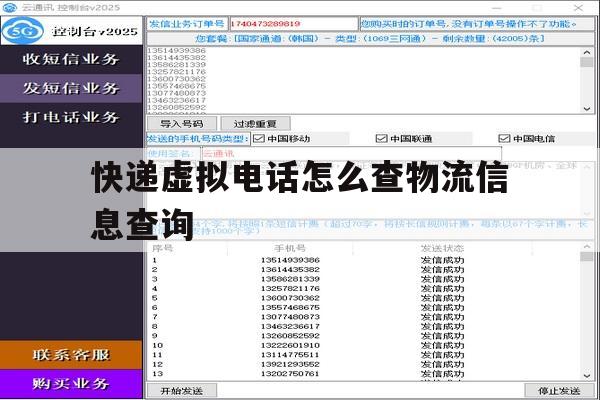The image size is (600, 400).
Task: Click 导入号码 button
Action: [182, 124]
